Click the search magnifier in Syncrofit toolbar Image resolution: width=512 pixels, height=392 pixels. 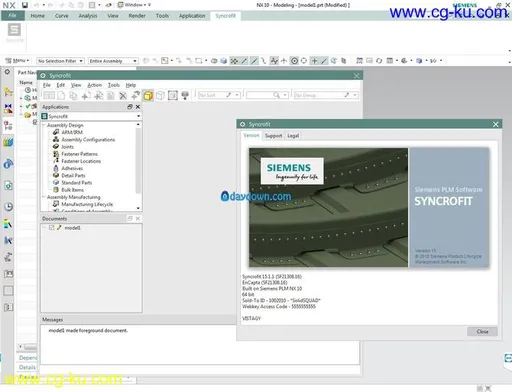pos(276,95)
